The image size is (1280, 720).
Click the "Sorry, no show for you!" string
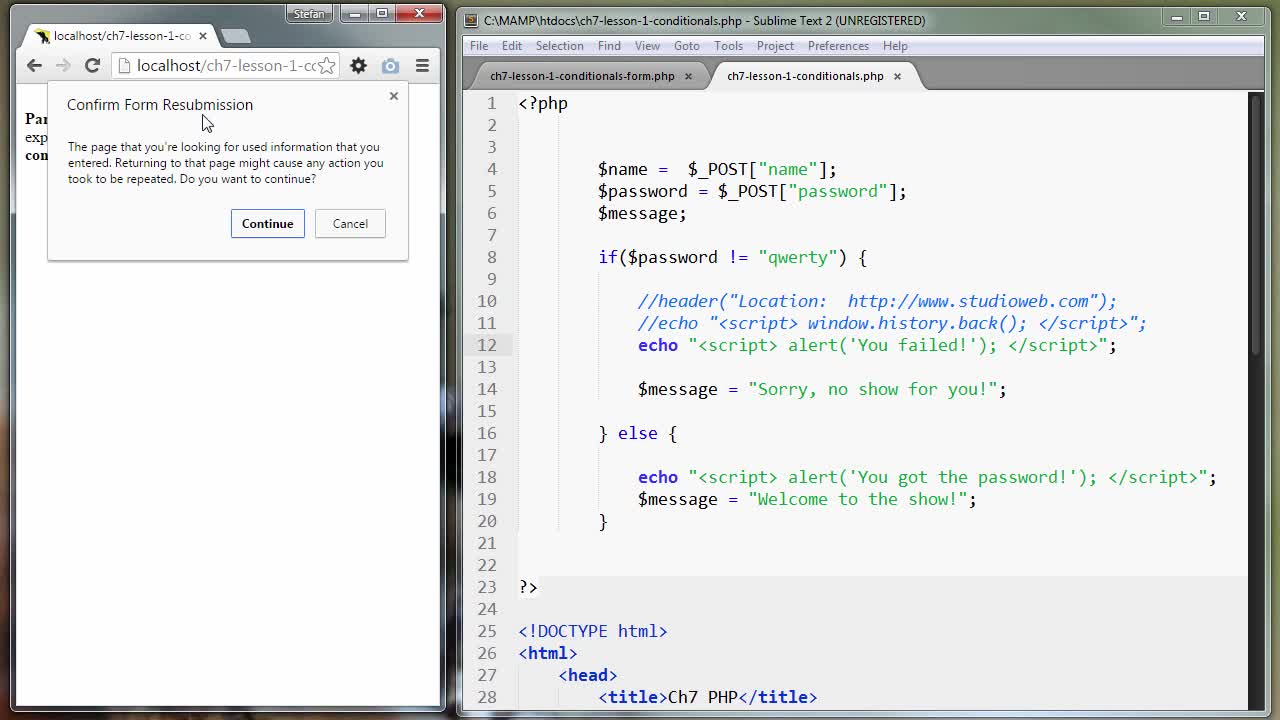pos(872,389)
